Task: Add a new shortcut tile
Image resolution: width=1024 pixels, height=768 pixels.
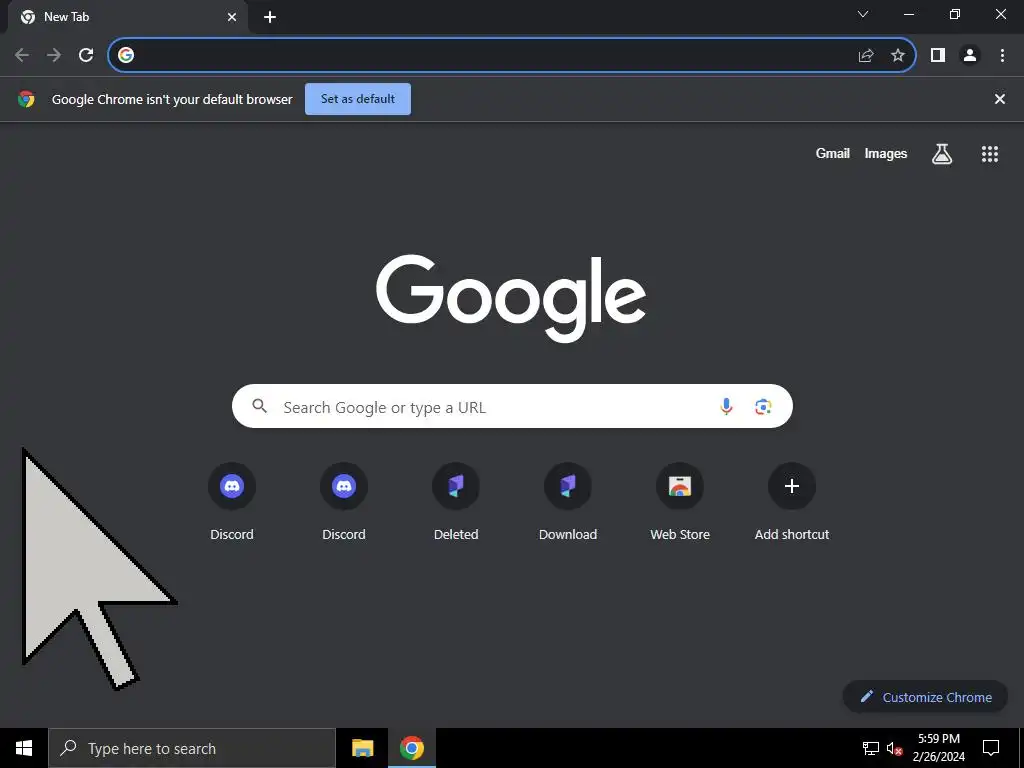Action: (x=792, y=502)
